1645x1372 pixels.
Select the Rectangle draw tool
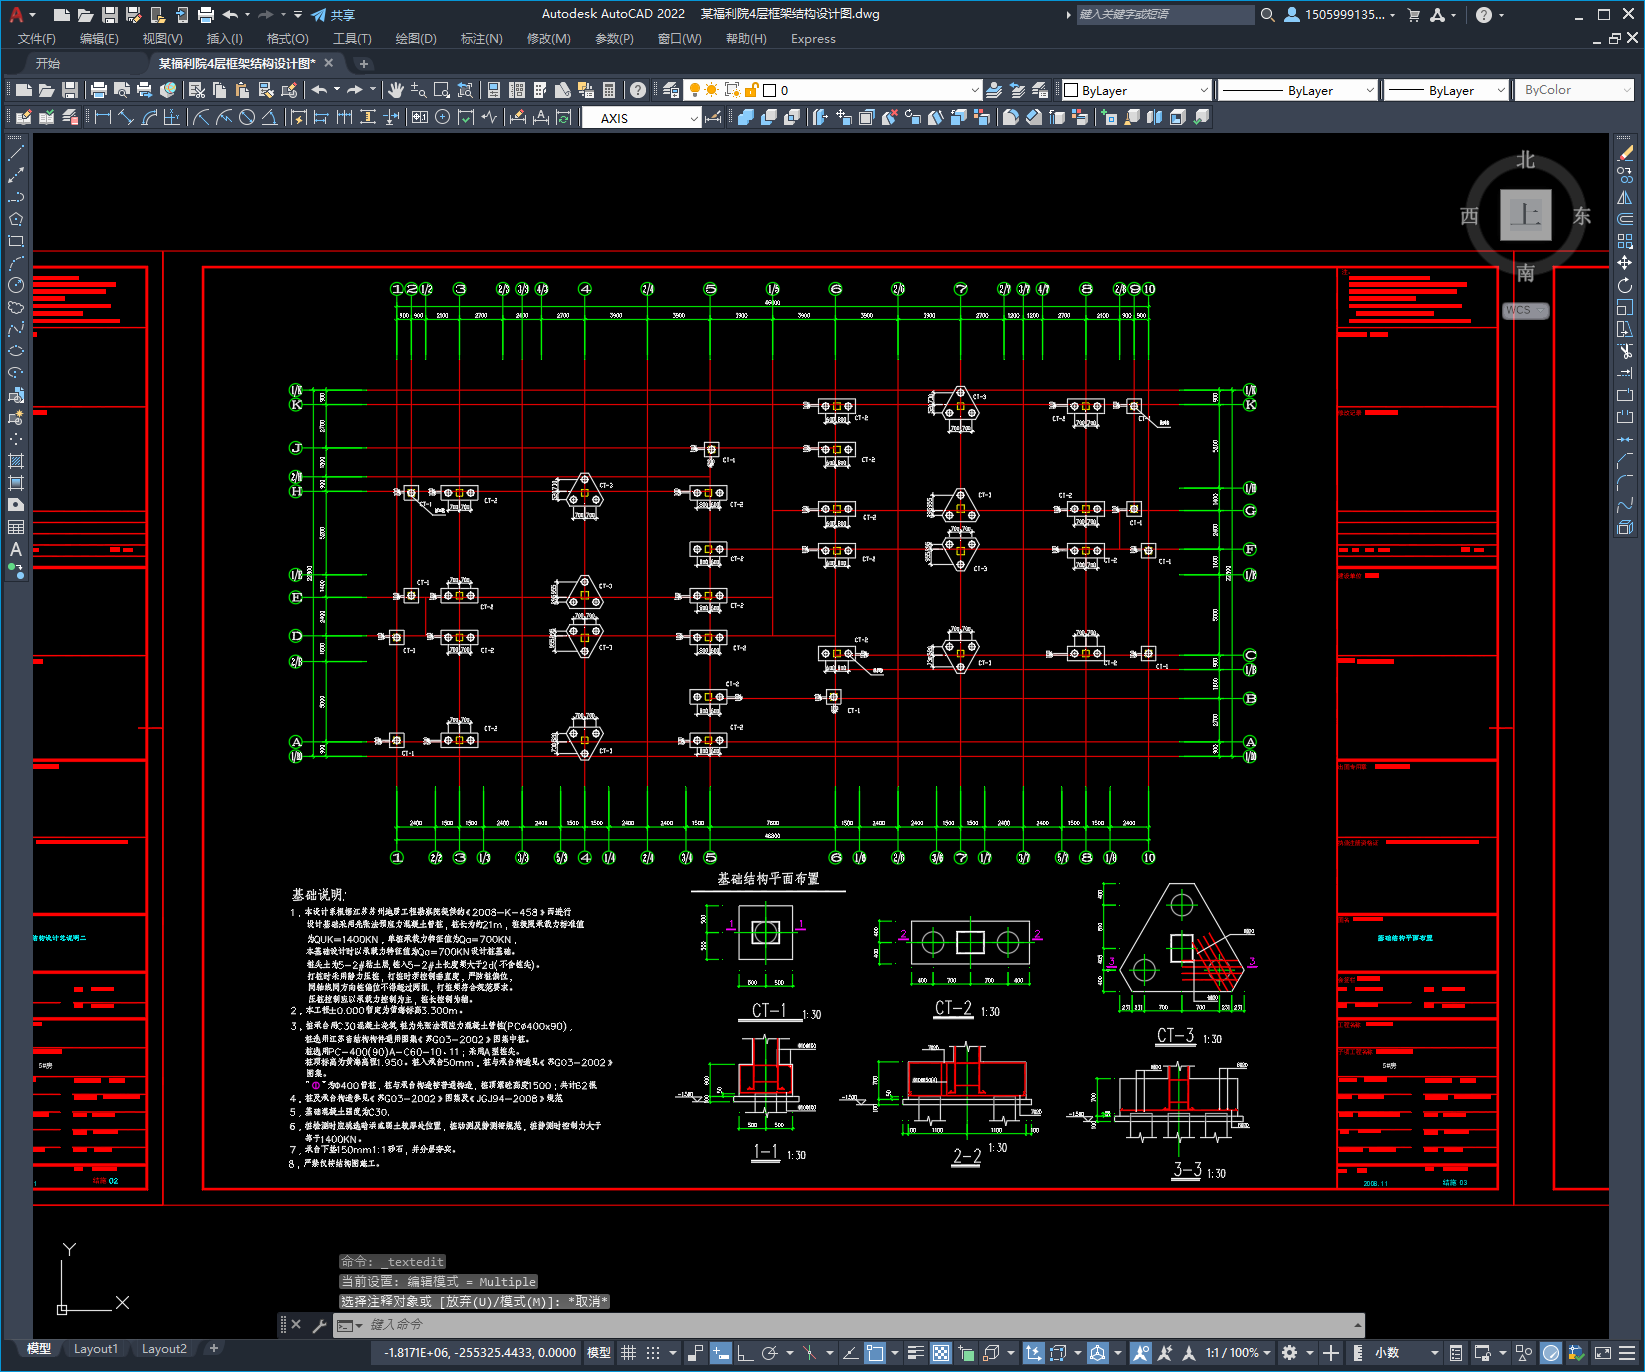[x=16, y=241]
